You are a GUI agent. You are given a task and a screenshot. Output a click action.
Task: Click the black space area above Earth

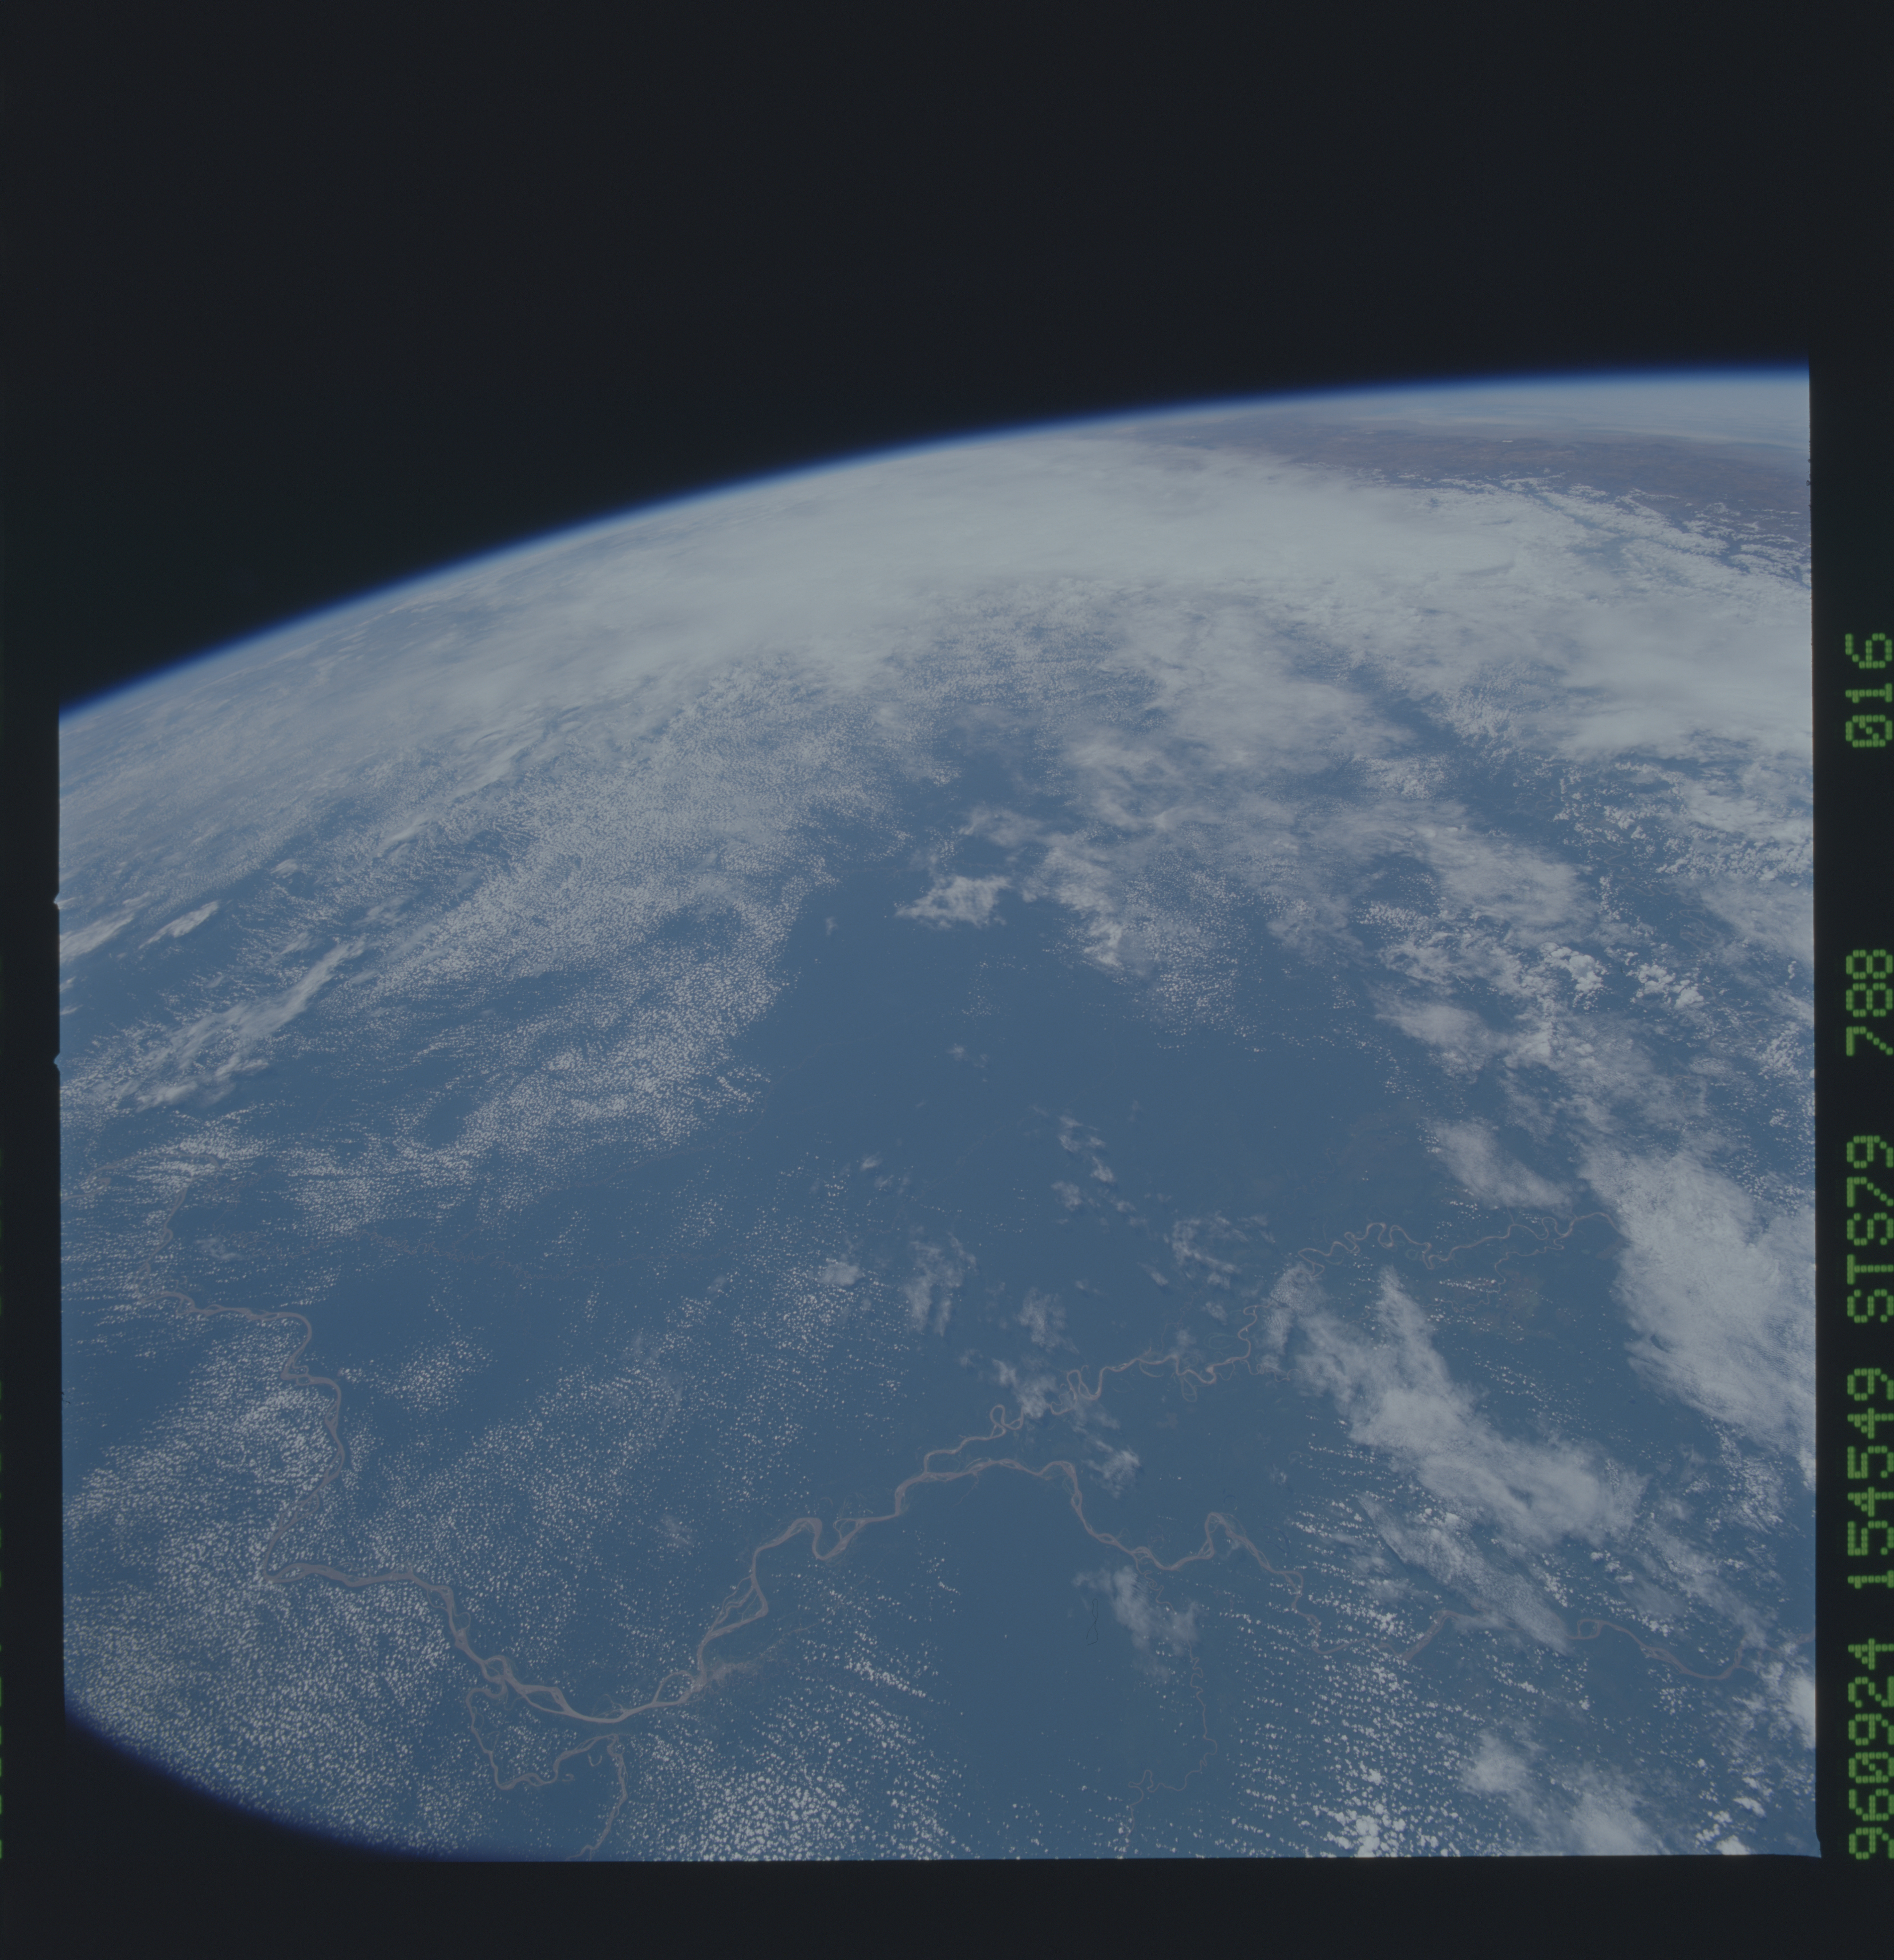(700, 200)
